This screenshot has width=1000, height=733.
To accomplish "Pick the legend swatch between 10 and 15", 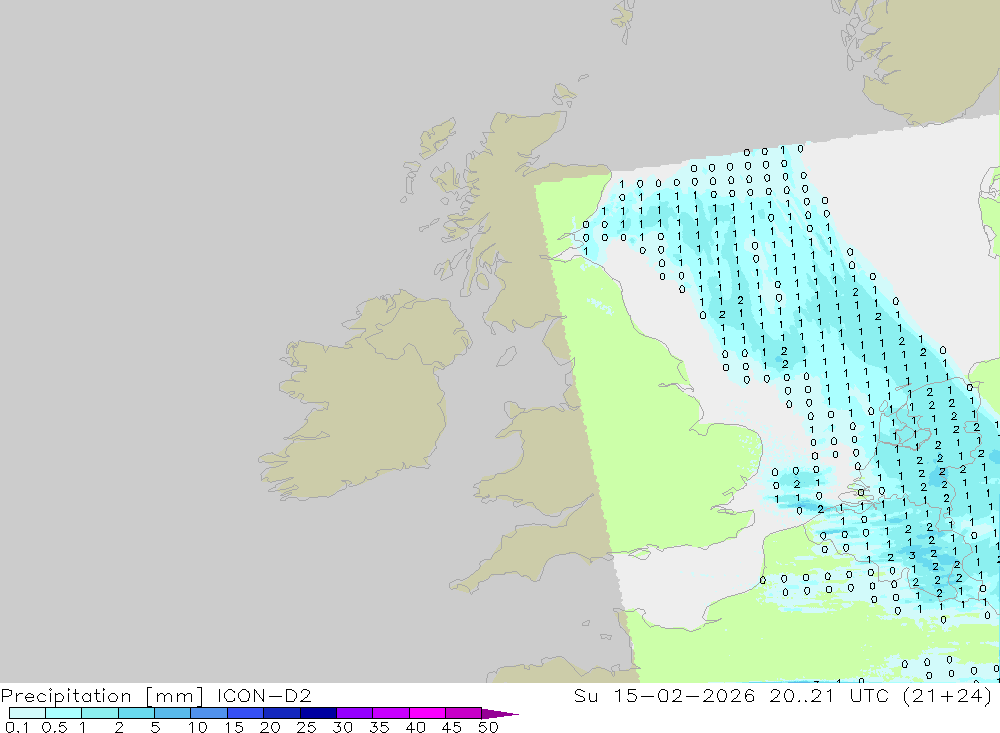I will click(x=209, y=713).
